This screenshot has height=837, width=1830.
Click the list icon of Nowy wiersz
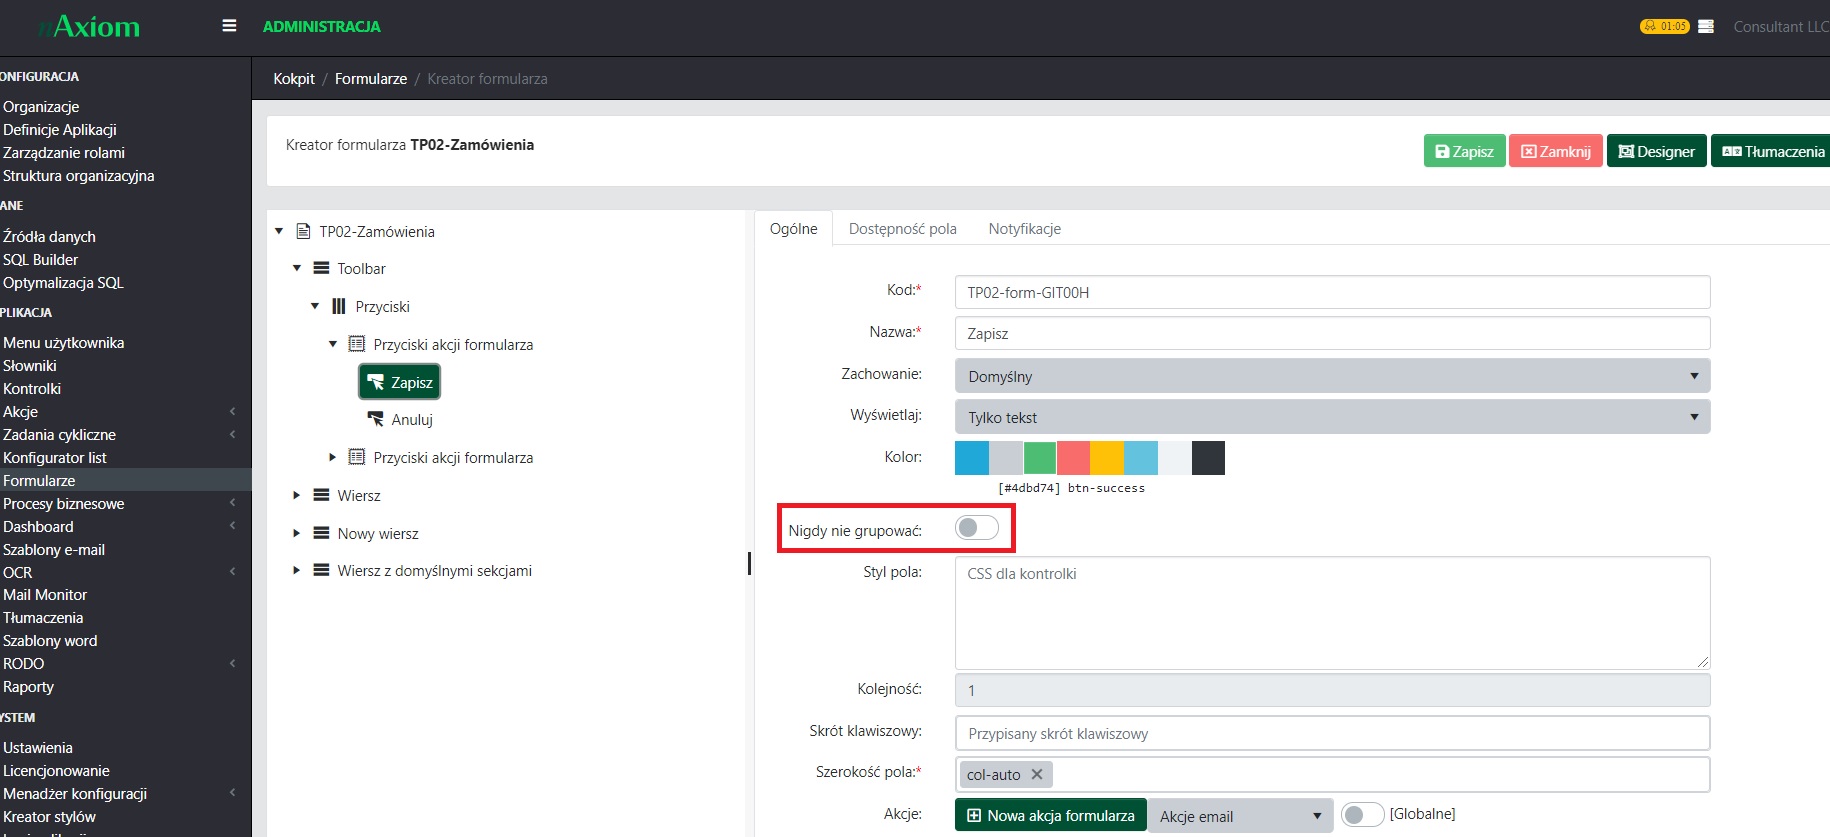[321, 533]
